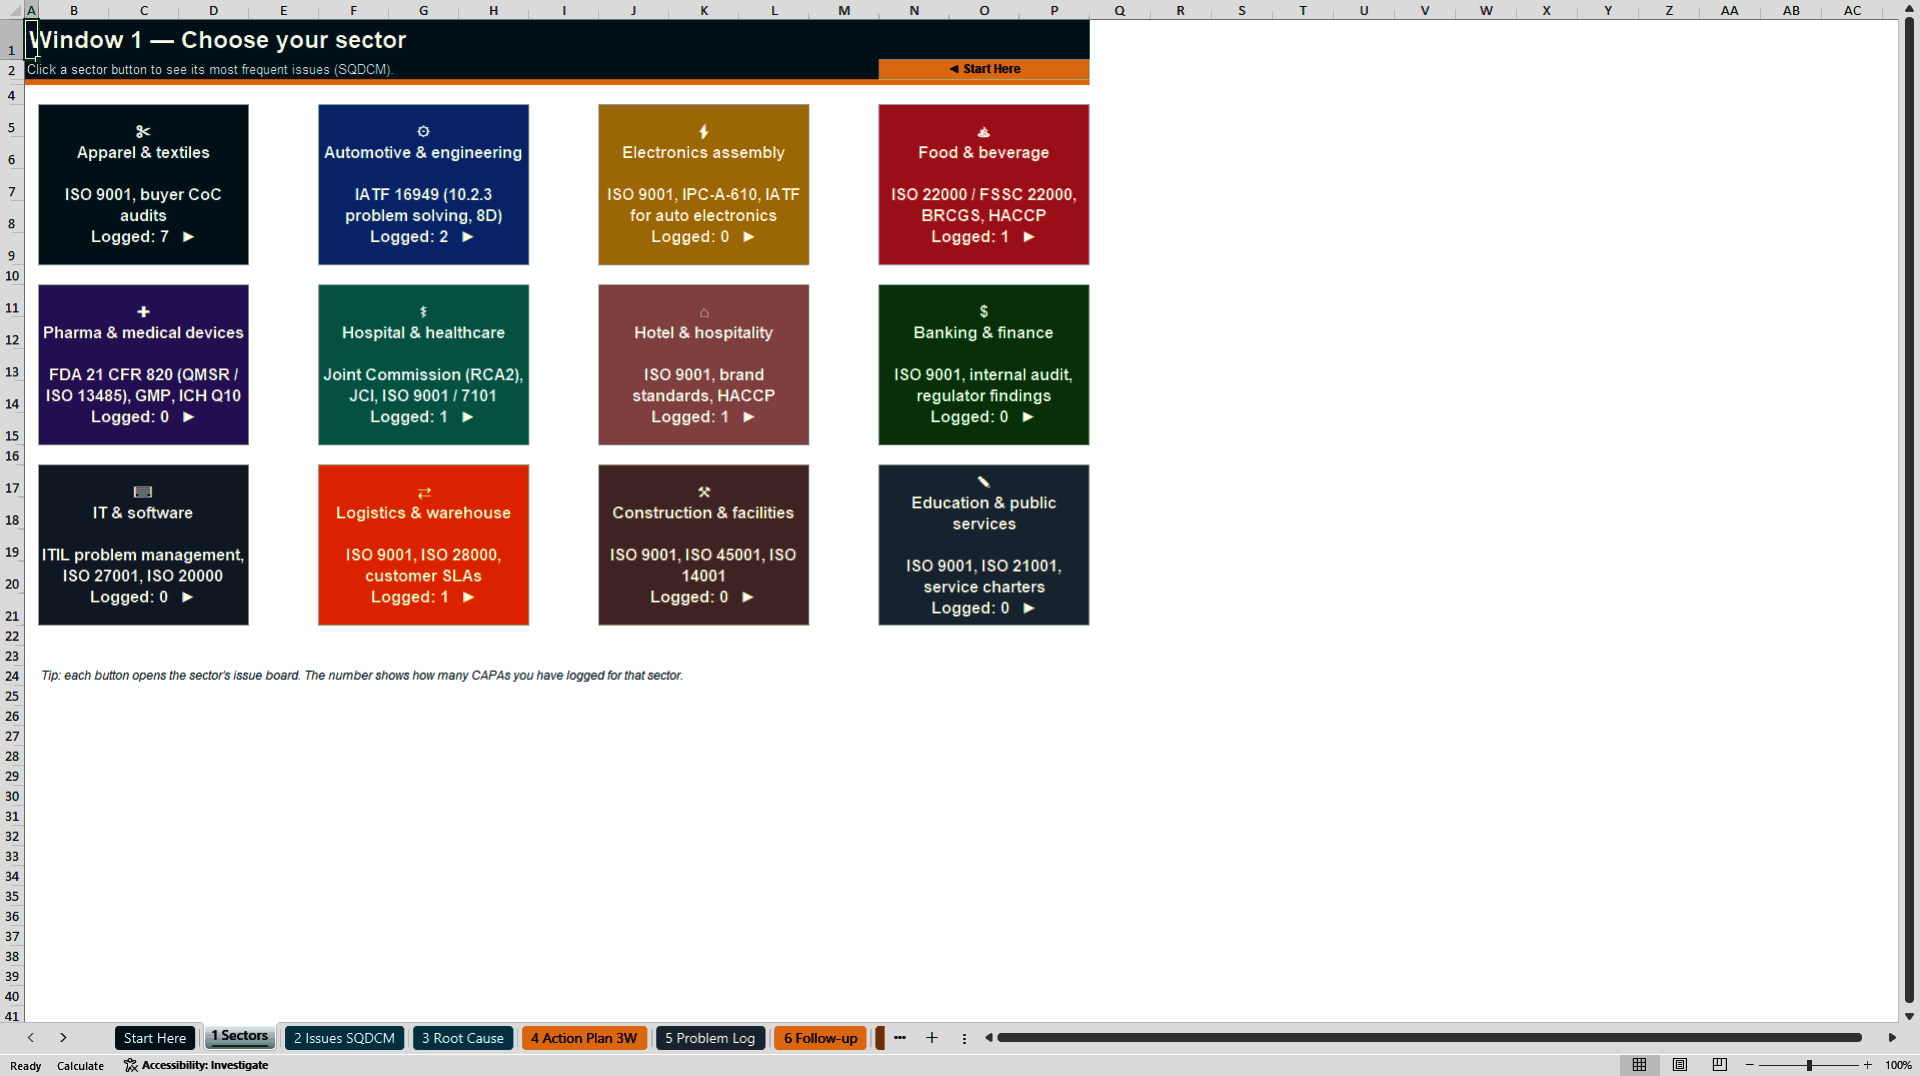
Task: Open the Pharma & medical devices card
Action: point(143,365)
